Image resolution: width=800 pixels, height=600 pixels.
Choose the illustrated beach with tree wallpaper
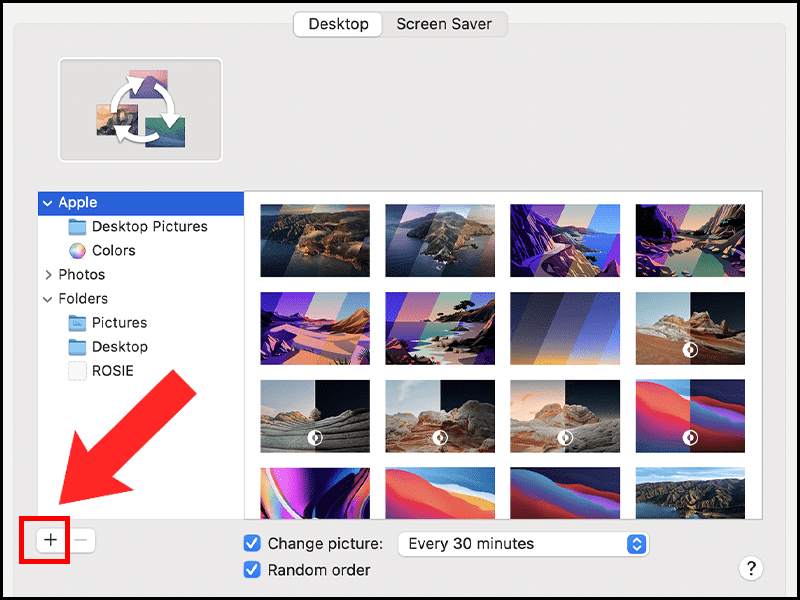(440, 329)
